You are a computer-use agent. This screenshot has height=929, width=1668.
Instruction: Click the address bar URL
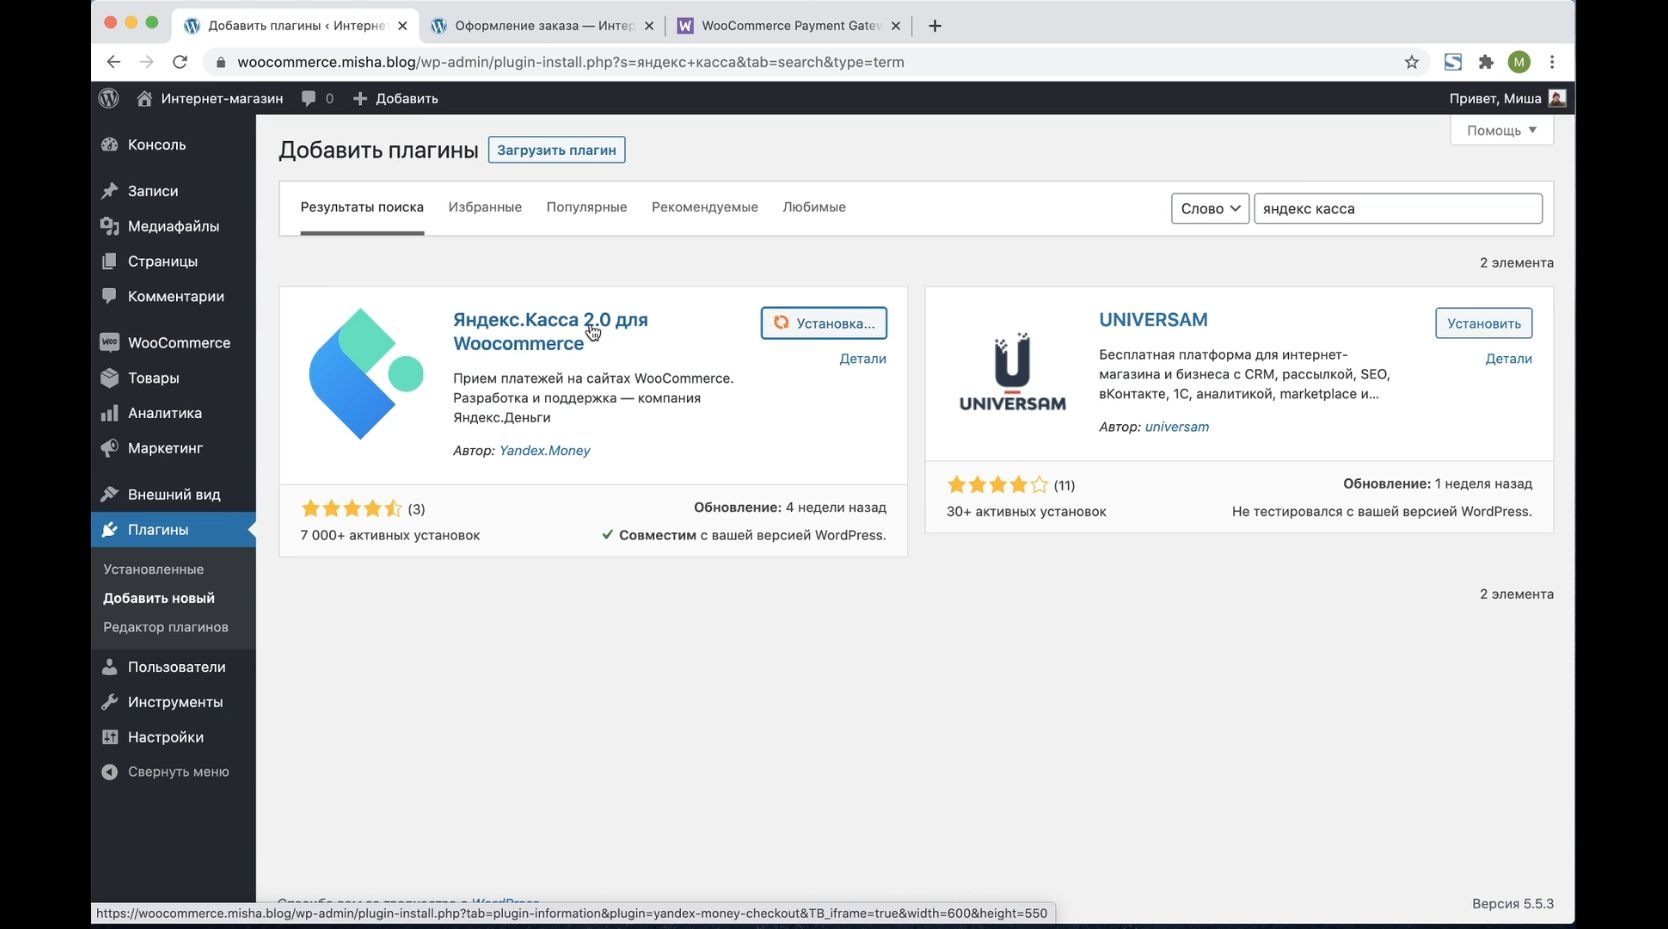(x=571, y=62)
